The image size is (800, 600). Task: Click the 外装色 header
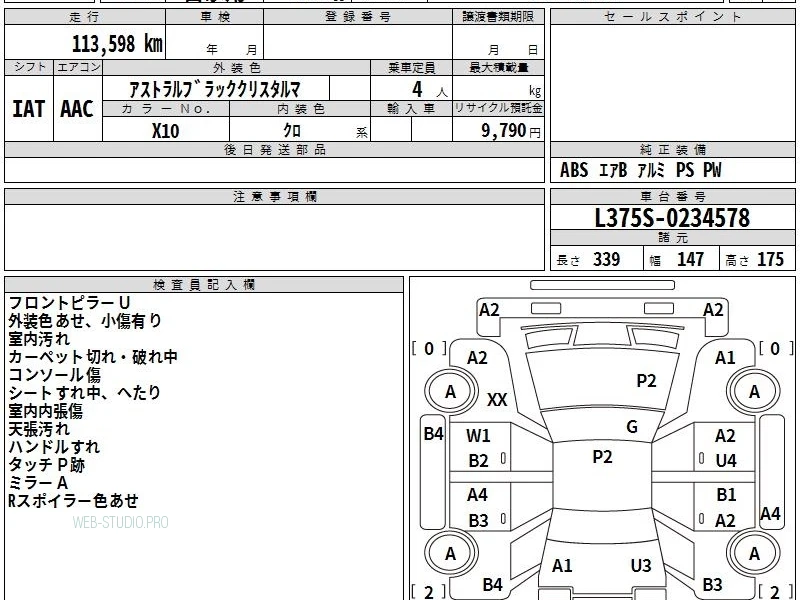[x=237, y=67]
